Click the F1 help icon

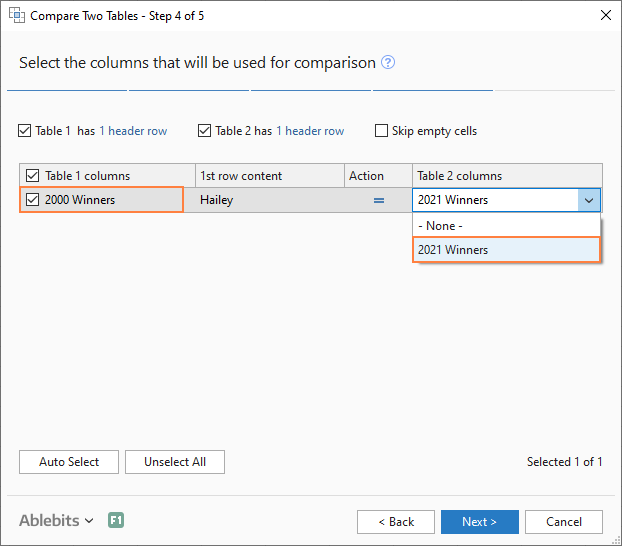(116, 521)
